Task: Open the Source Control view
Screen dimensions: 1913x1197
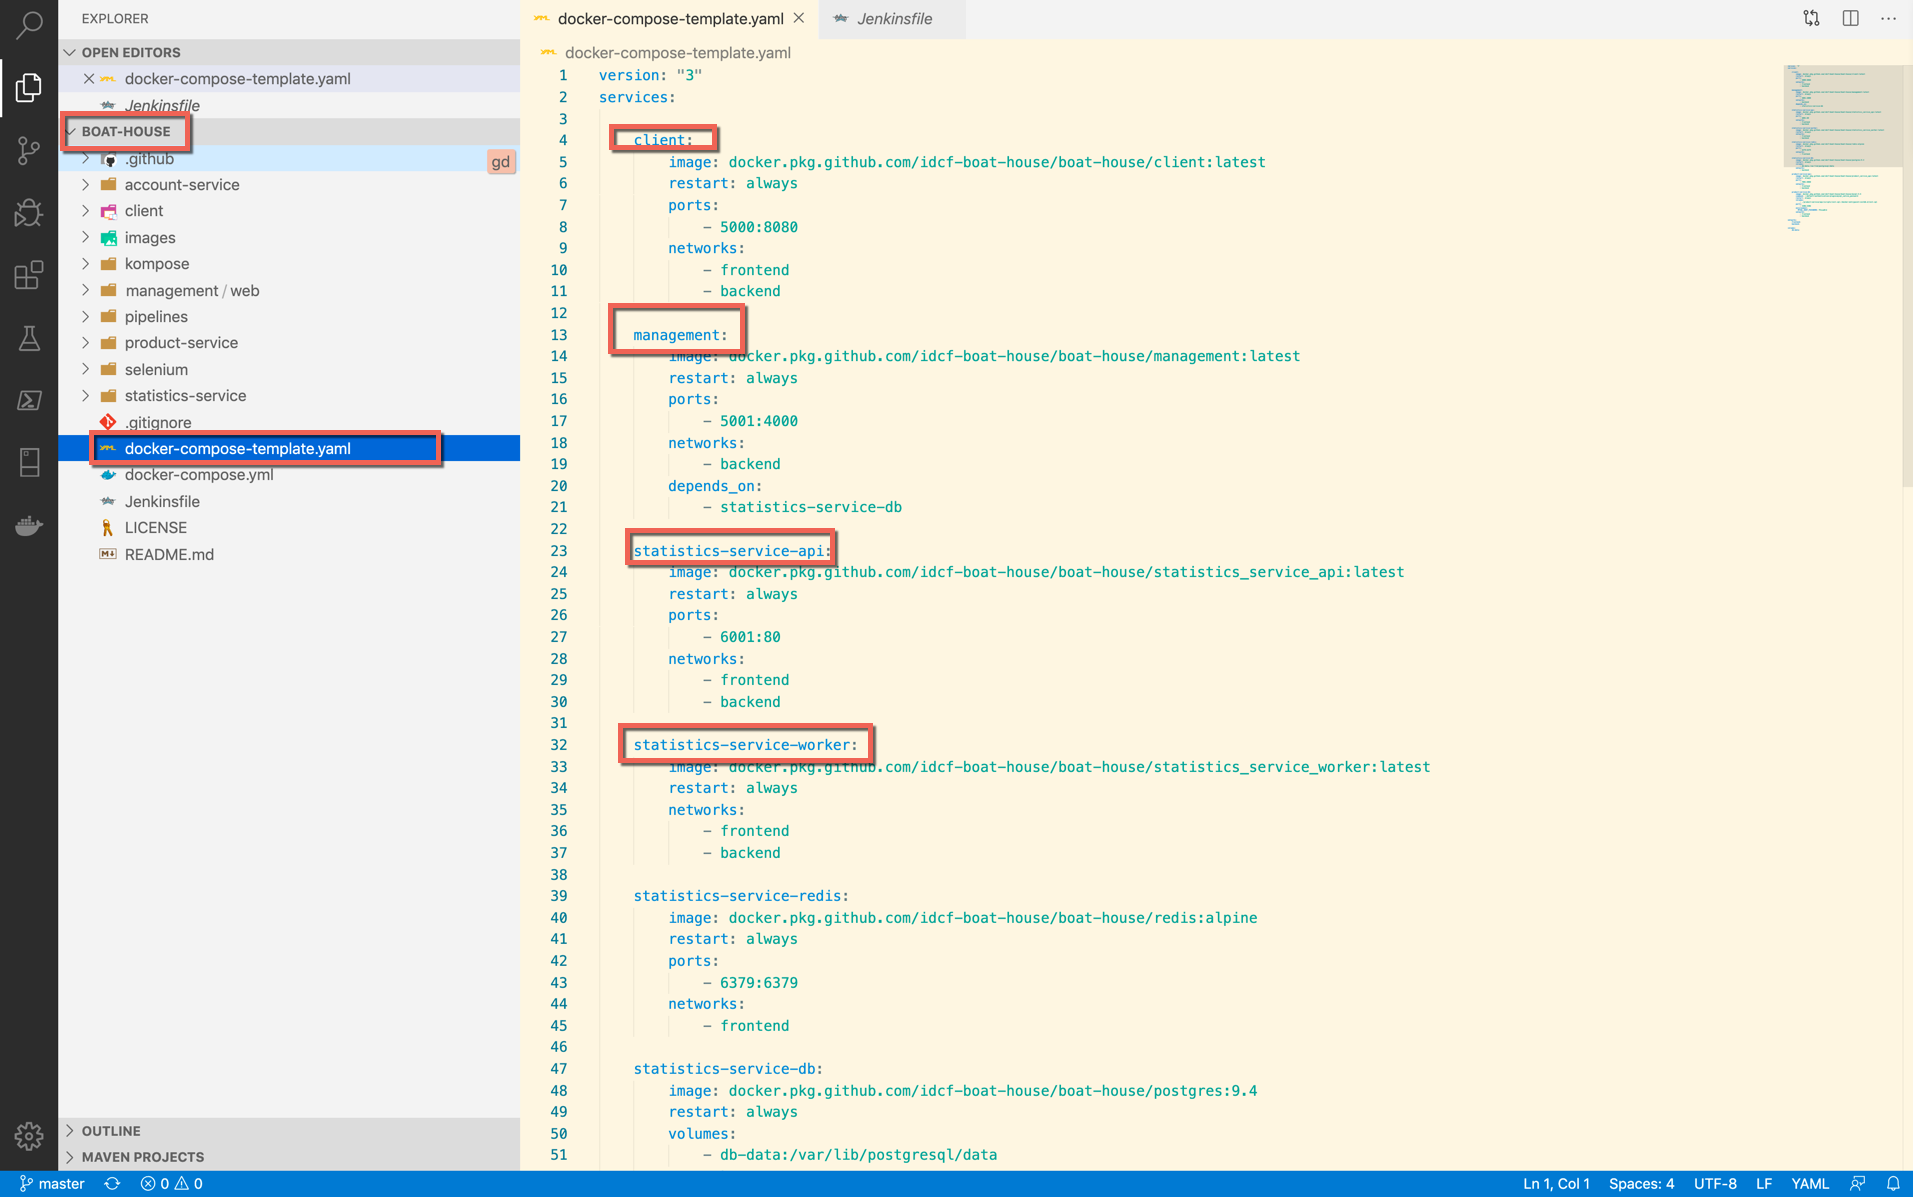Action: [x=29, y=150]
